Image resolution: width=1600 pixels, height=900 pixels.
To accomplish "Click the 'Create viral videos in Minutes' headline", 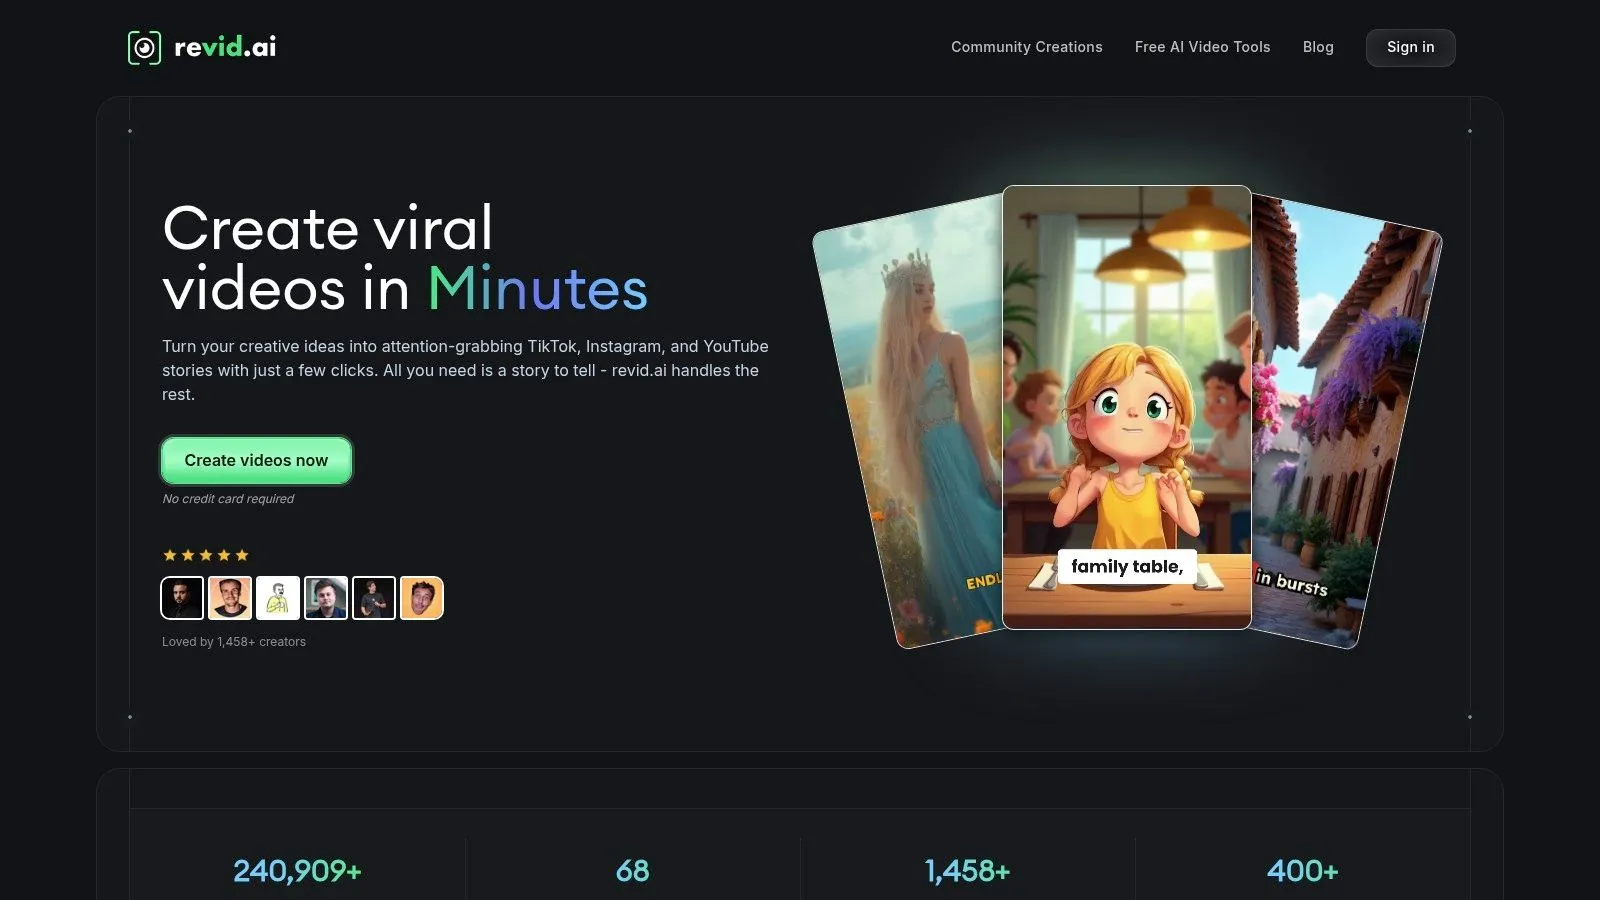I will pyautogui.click(x=405, y=258).
